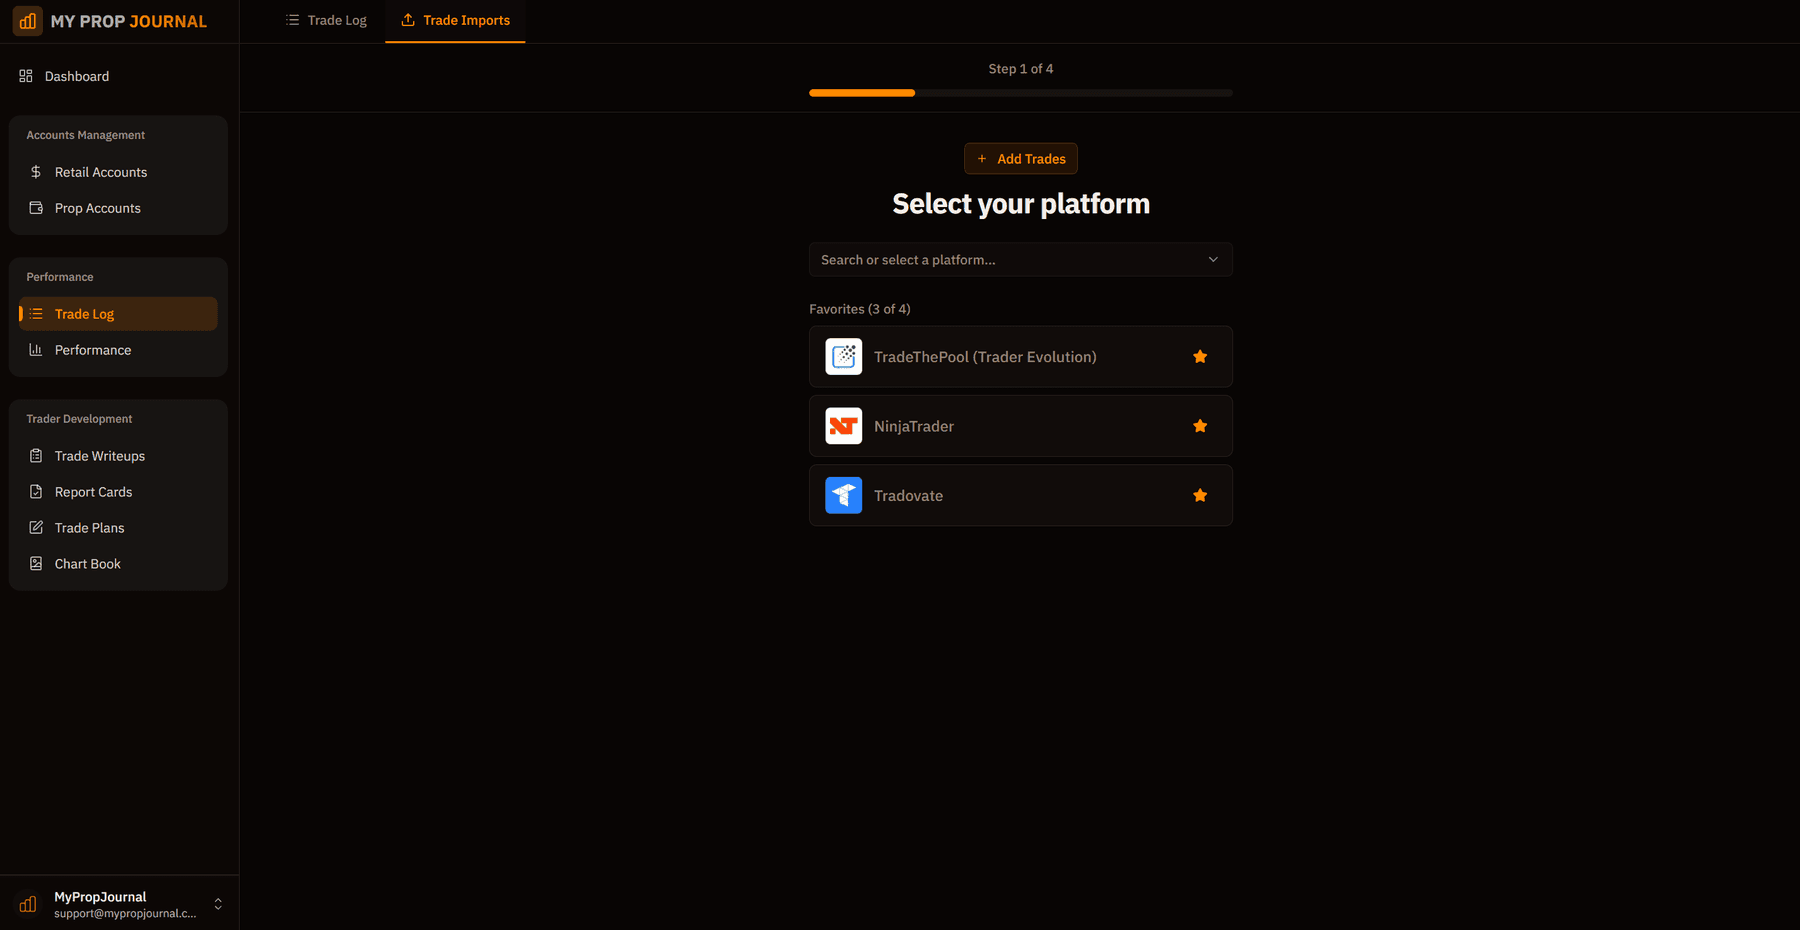
Task: Click the Chart Book icon in sidebar
Action: 36,564
